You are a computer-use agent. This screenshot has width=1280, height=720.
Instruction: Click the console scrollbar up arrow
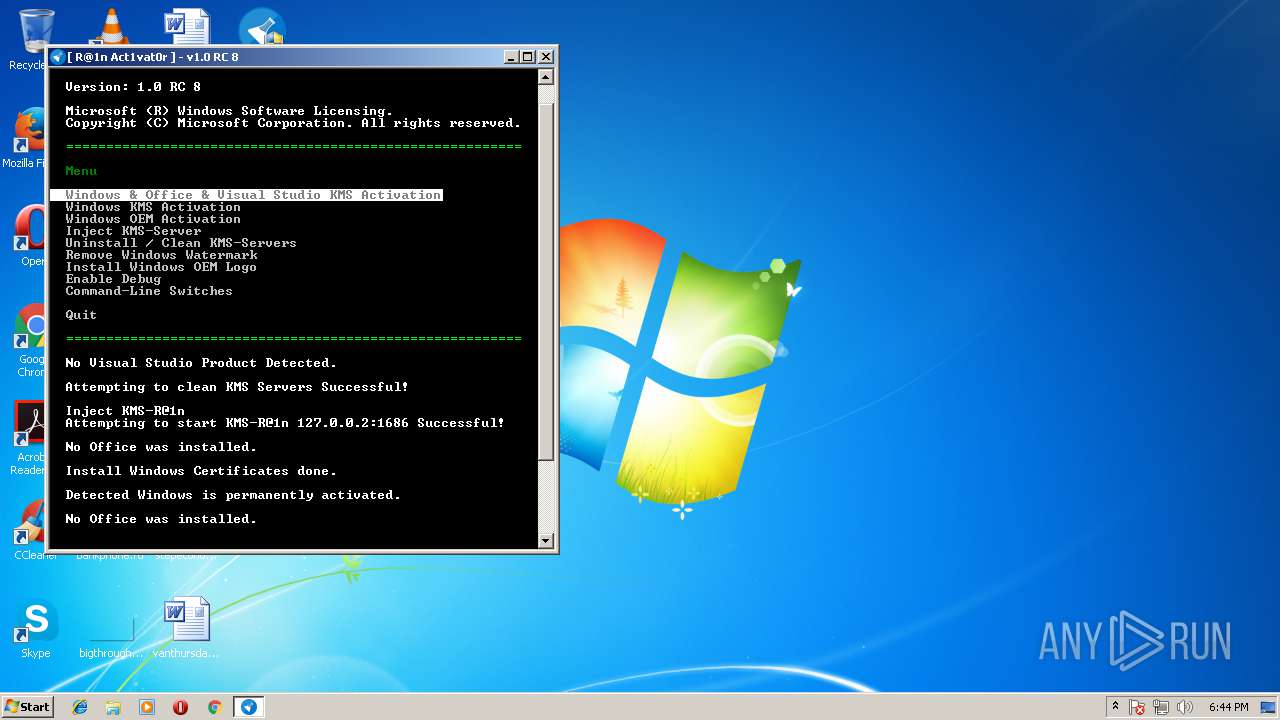click(546, 77)
